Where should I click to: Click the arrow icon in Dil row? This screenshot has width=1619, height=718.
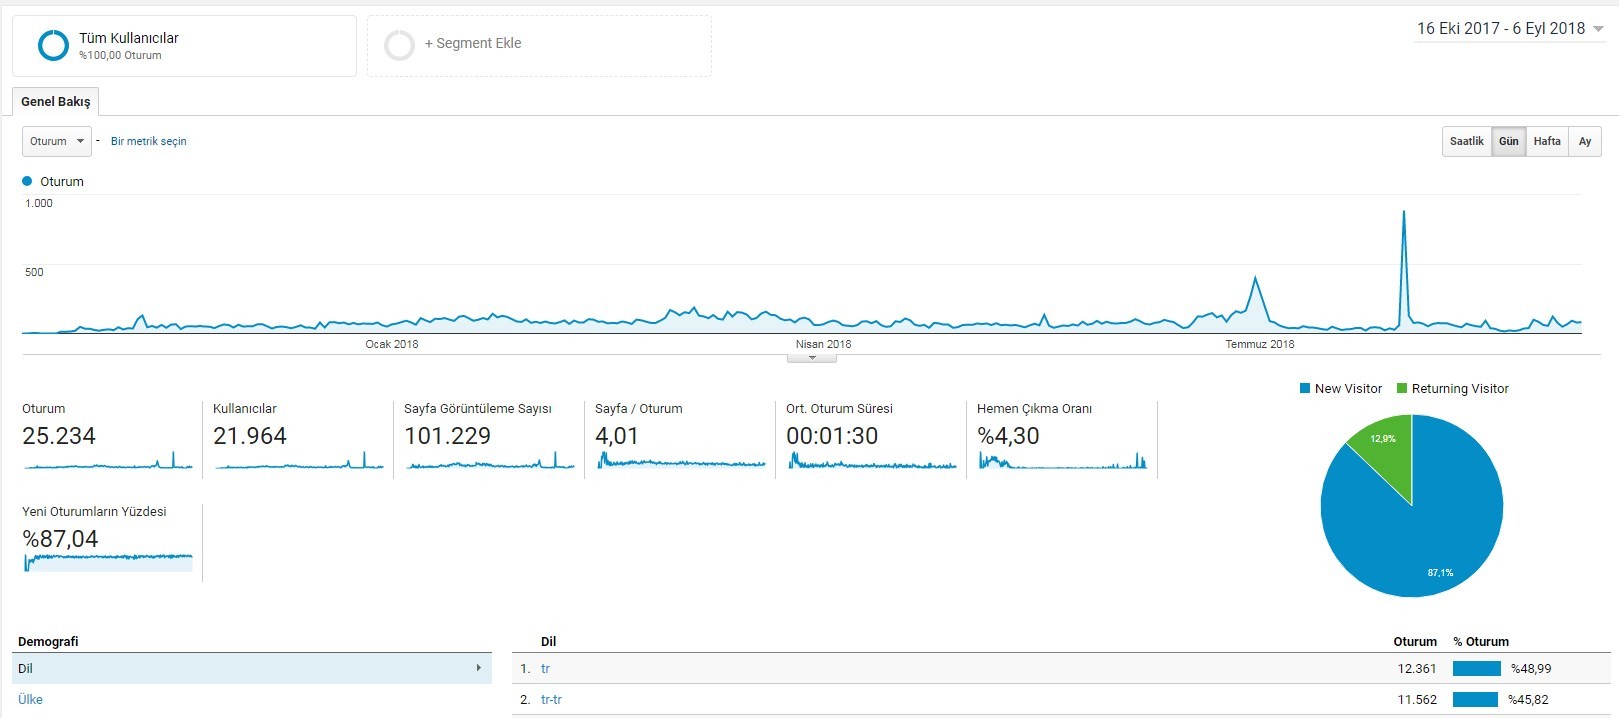pos(479,668)
